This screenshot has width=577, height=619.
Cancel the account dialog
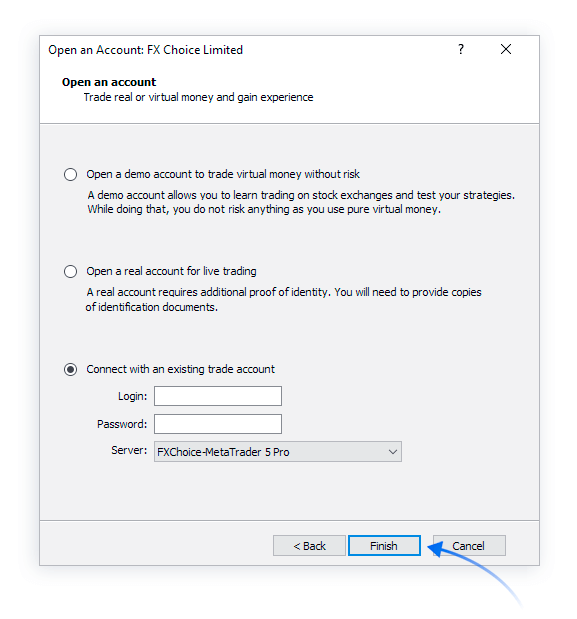point(469,546)
